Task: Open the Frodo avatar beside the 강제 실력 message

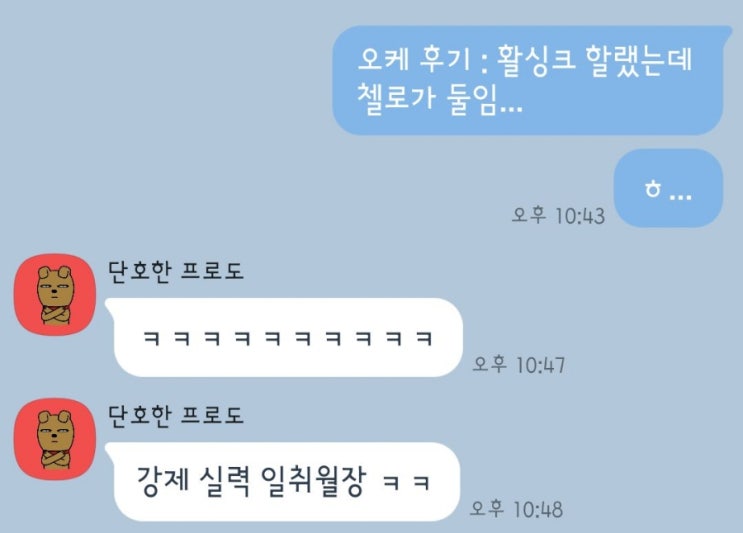Action: click(55, 439)
